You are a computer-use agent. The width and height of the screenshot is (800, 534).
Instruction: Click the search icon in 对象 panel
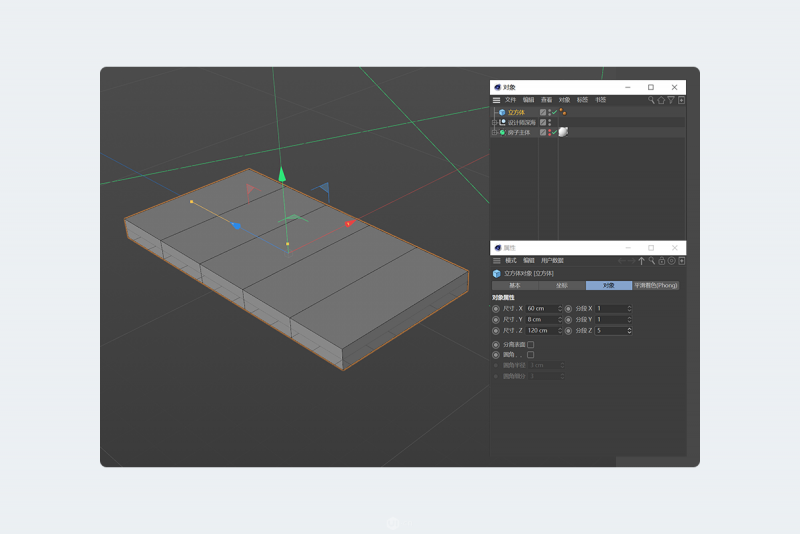click(651, 100)
